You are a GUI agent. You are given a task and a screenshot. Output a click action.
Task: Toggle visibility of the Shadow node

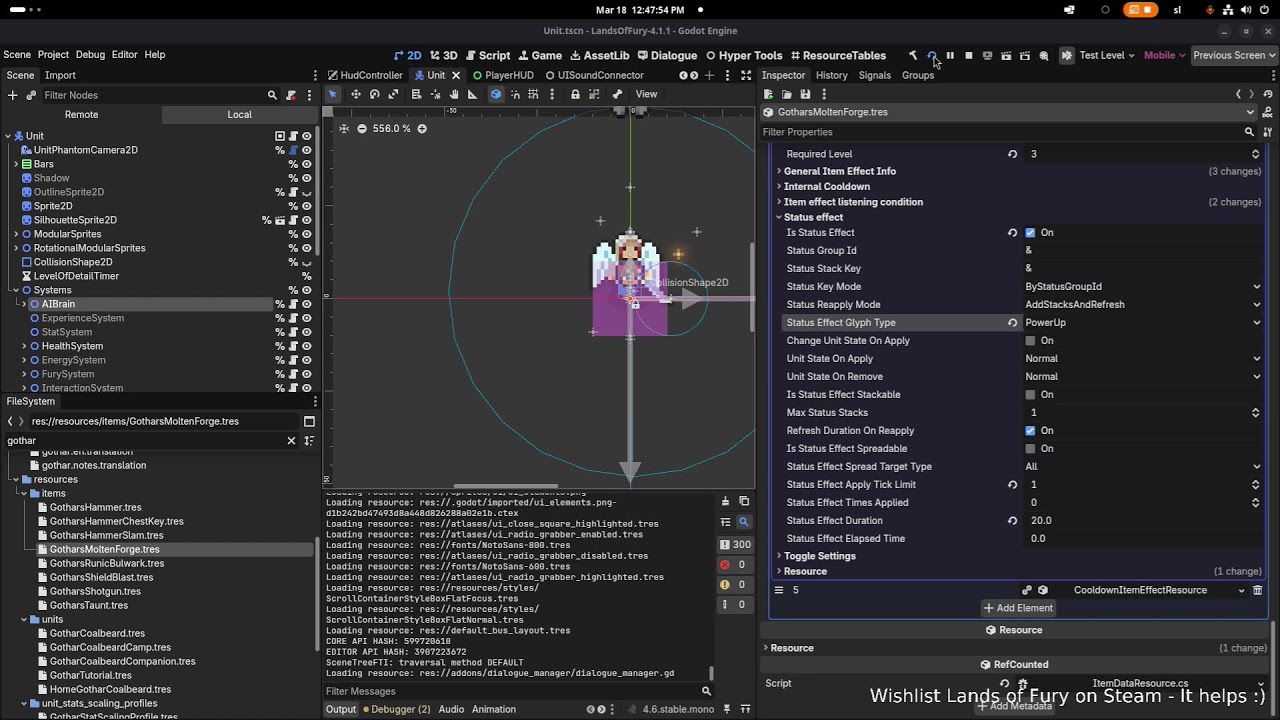pyautogui.click(x=306, y=178)
